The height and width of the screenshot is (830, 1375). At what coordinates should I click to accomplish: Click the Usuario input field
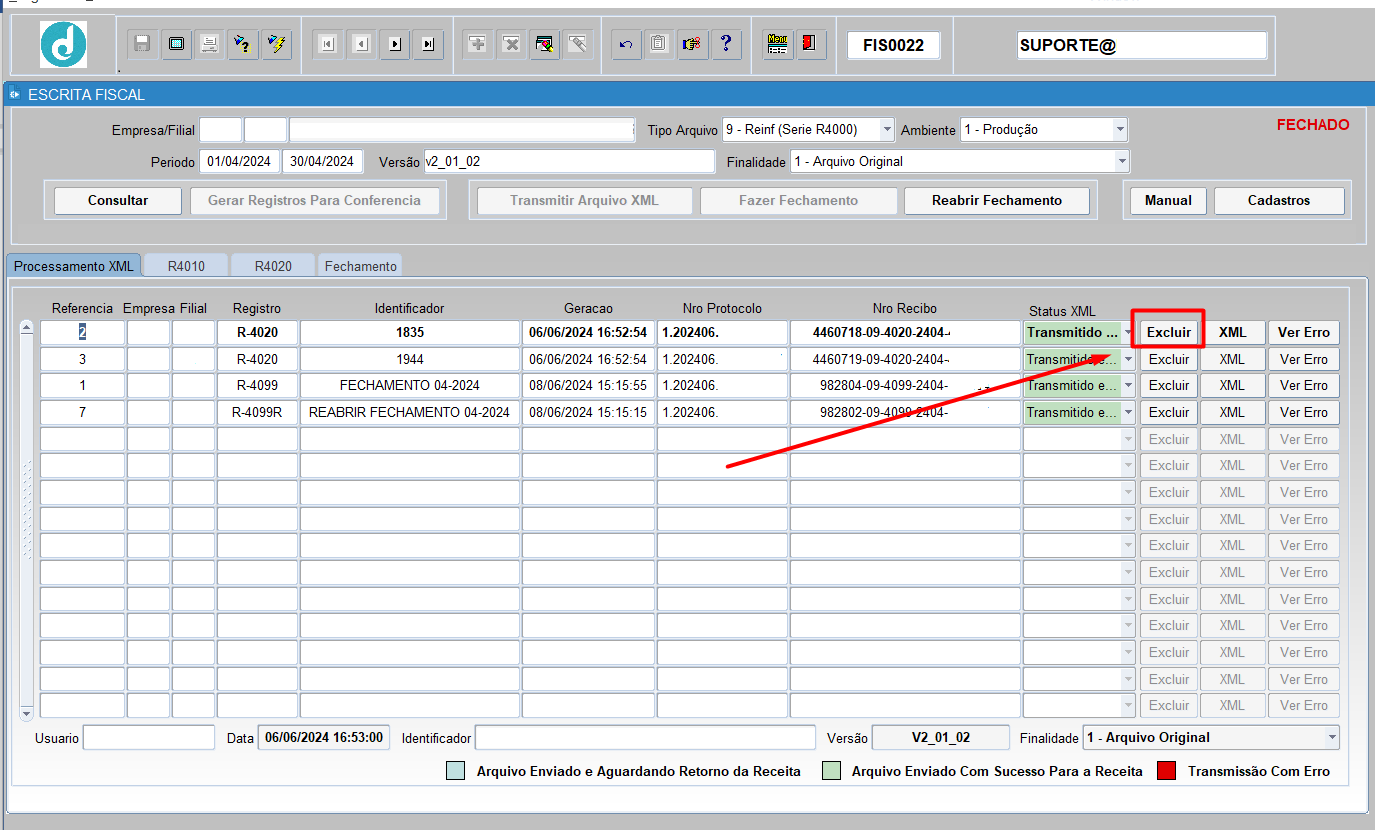149,738
